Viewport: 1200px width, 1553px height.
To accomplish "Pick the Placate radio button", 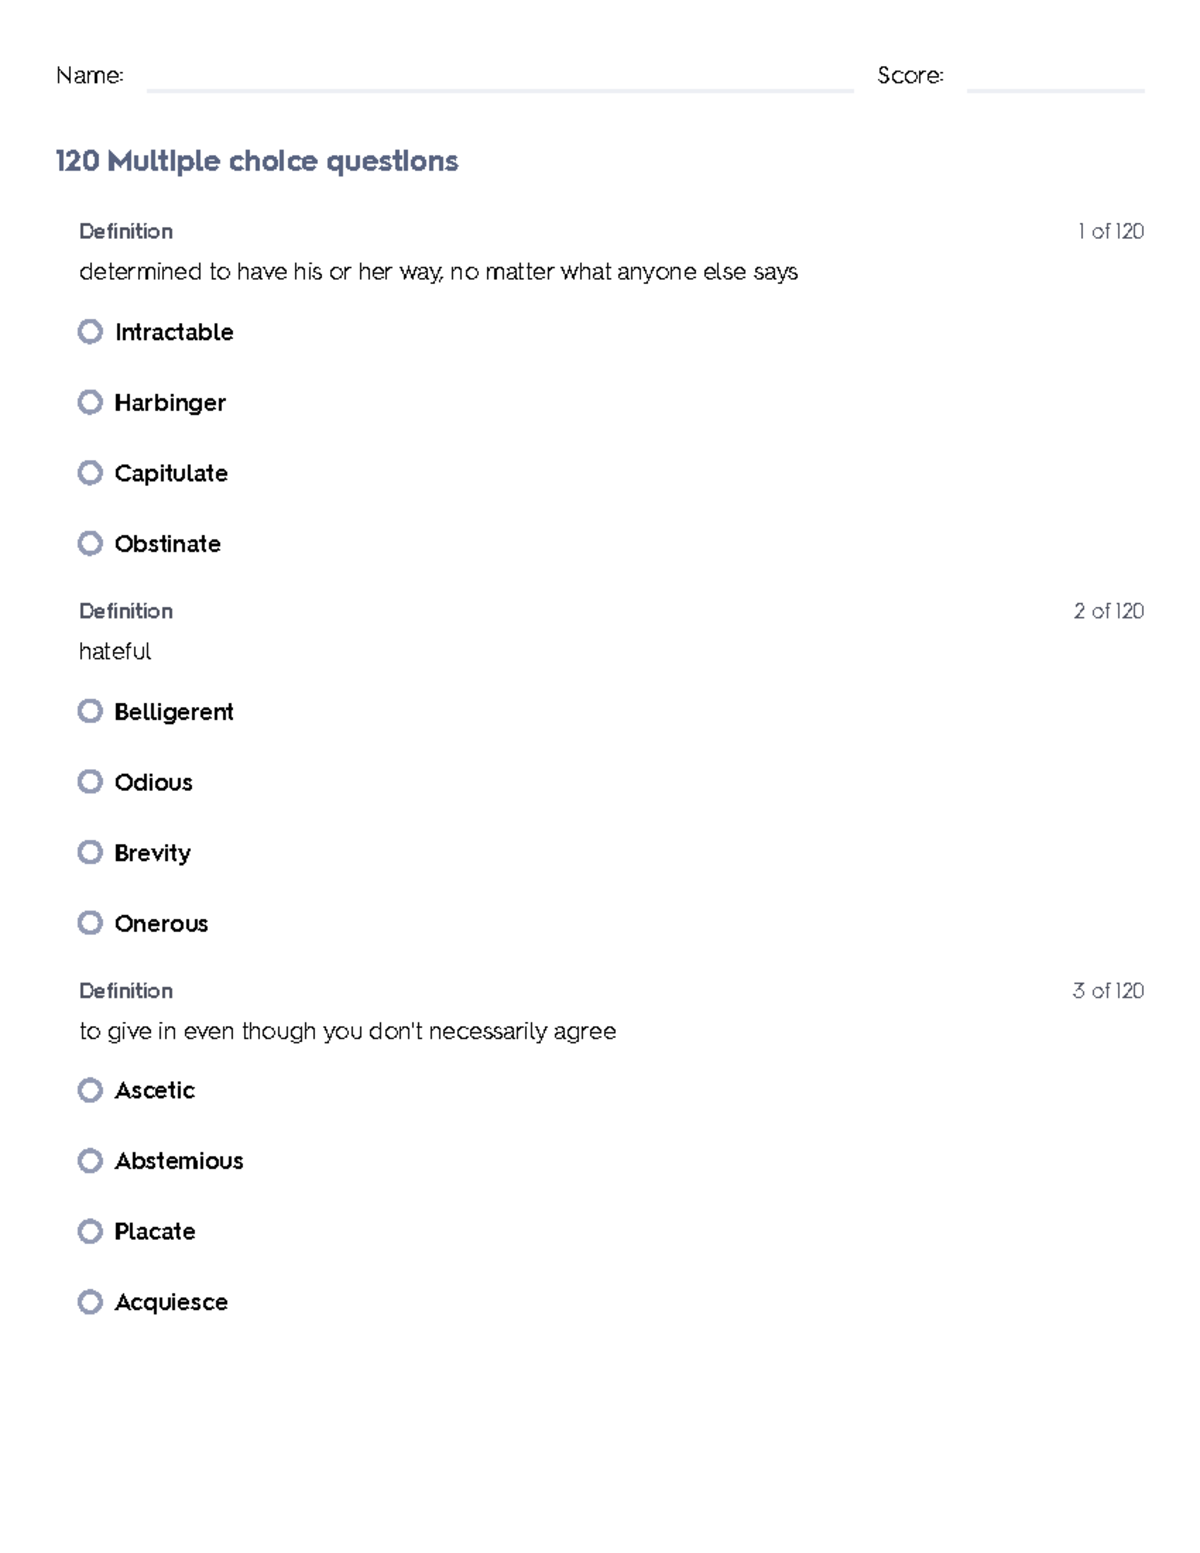I will (90, 1231).
